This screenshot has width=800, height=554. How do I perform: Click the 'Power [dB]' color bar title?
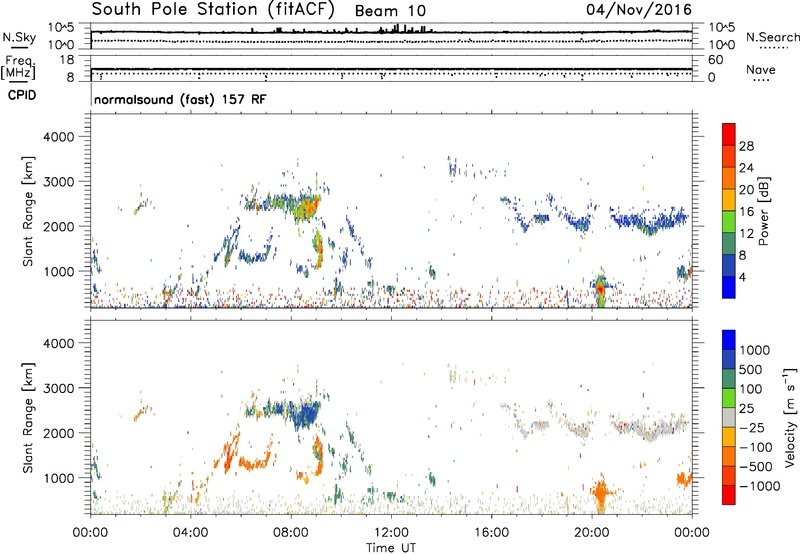tap(763, 211)
